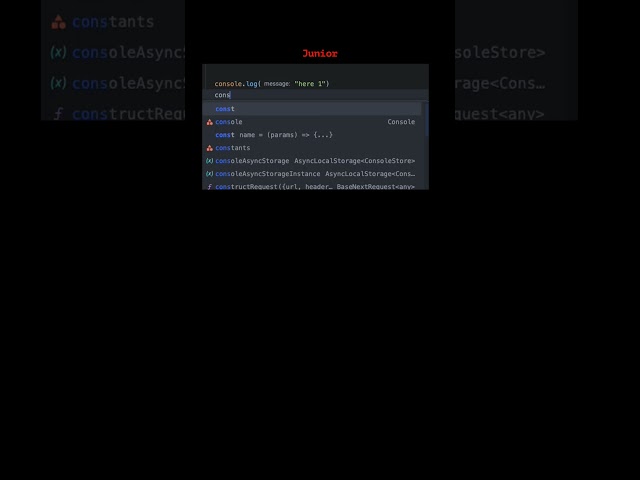Viewport: 640px width, 480px height.
Task: Choose the "consoleAsyncStorageInstance" suggestion
Action: tap(311, 174)
